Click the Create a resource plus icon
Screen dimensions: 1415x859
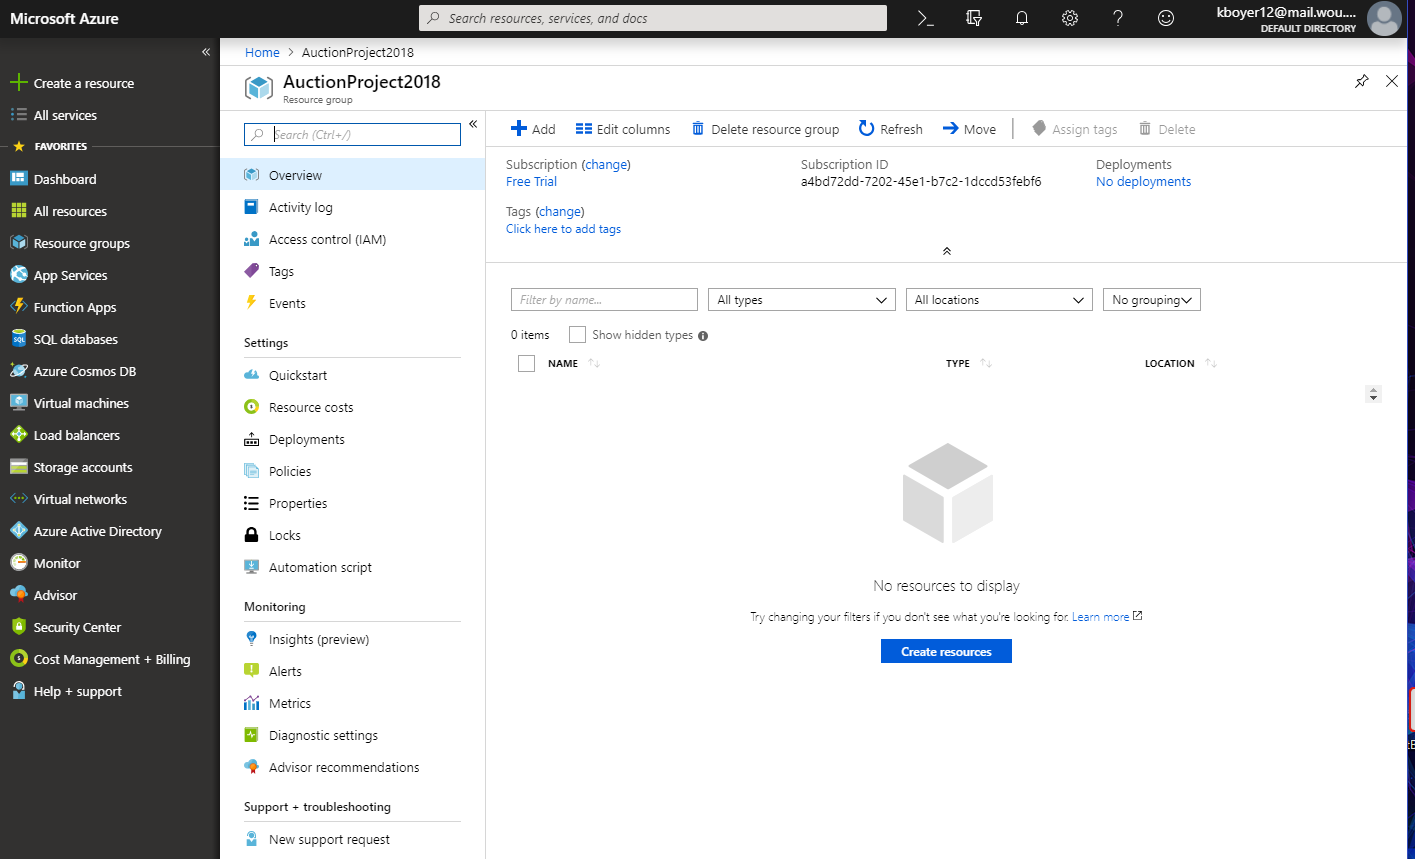(18, 83)
